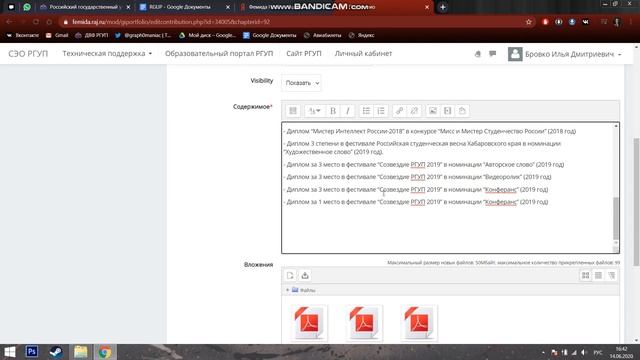640x360 pixels.
Task: Close the RGUP Google Документы tab
Action: point(228,7)
